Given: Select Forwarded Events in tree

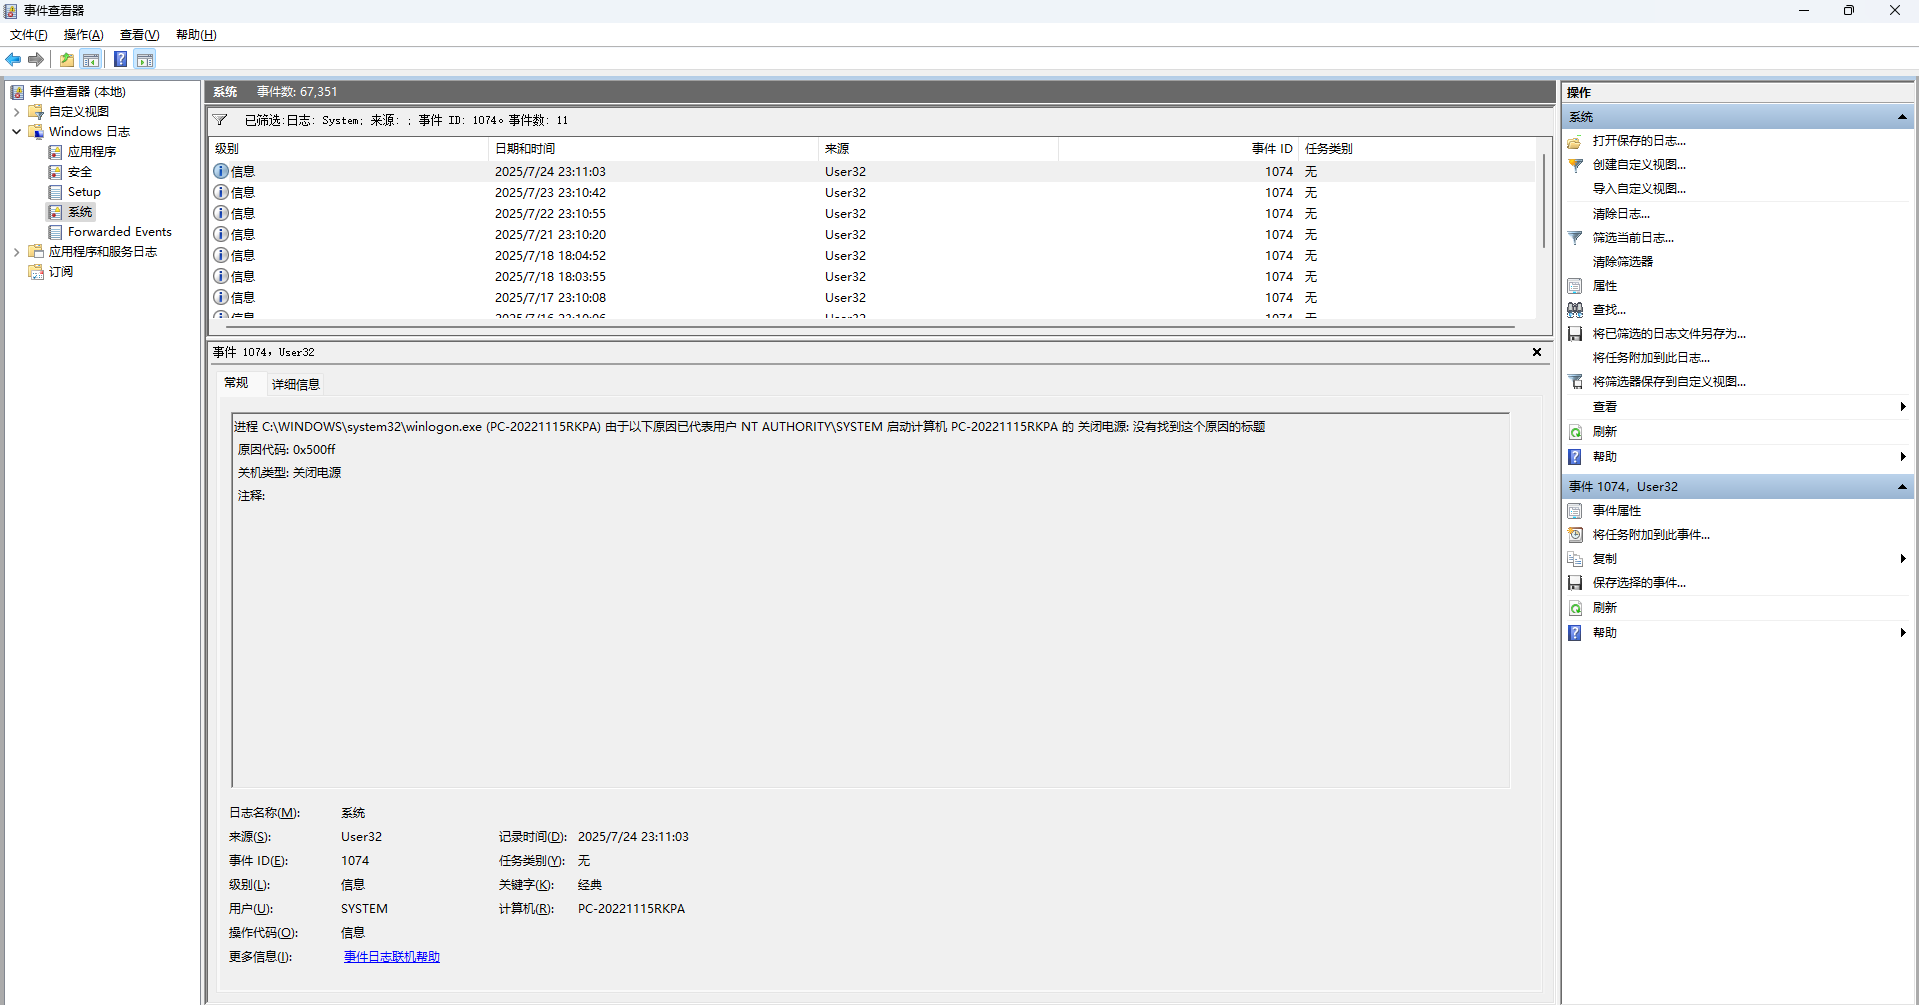Looking at the screenshot, I should (120, 232).
